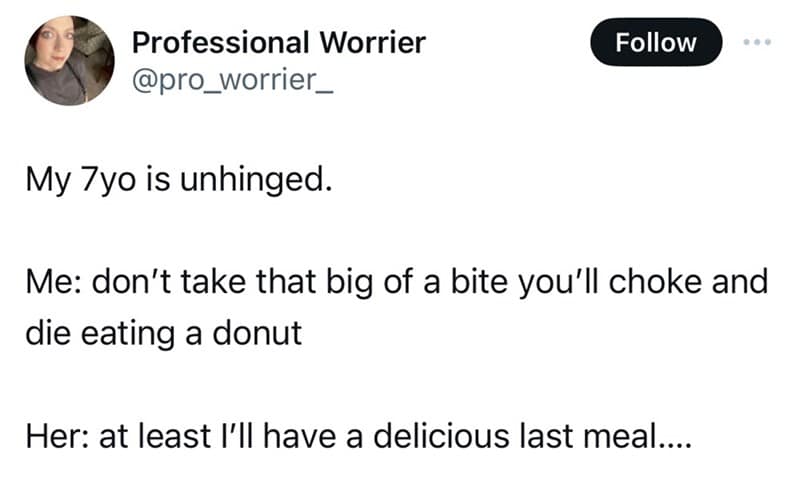Click the line "My 7yo is unhinged."
The height and width of the screenshot is (485, 800).
176,184
